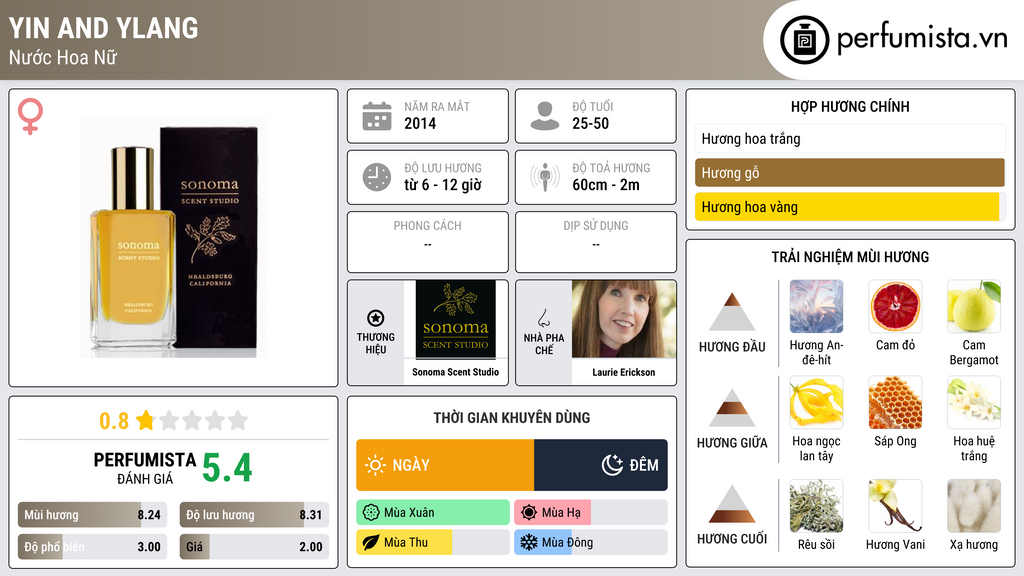The height and width of the screenshot is (576, 1024).
Task: Click the Yin and Ylang bottle product photo
Action: [x=173, y=238]
